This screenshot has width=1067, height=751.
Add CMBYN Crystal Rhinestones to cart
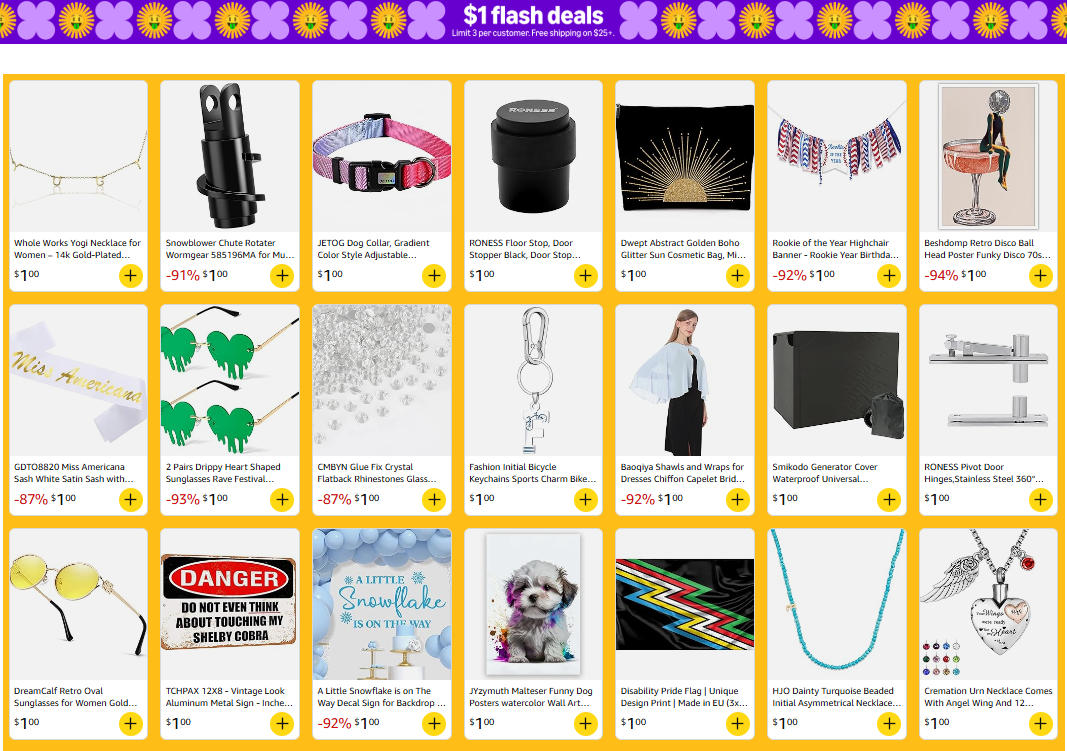(x=434, y=500)
